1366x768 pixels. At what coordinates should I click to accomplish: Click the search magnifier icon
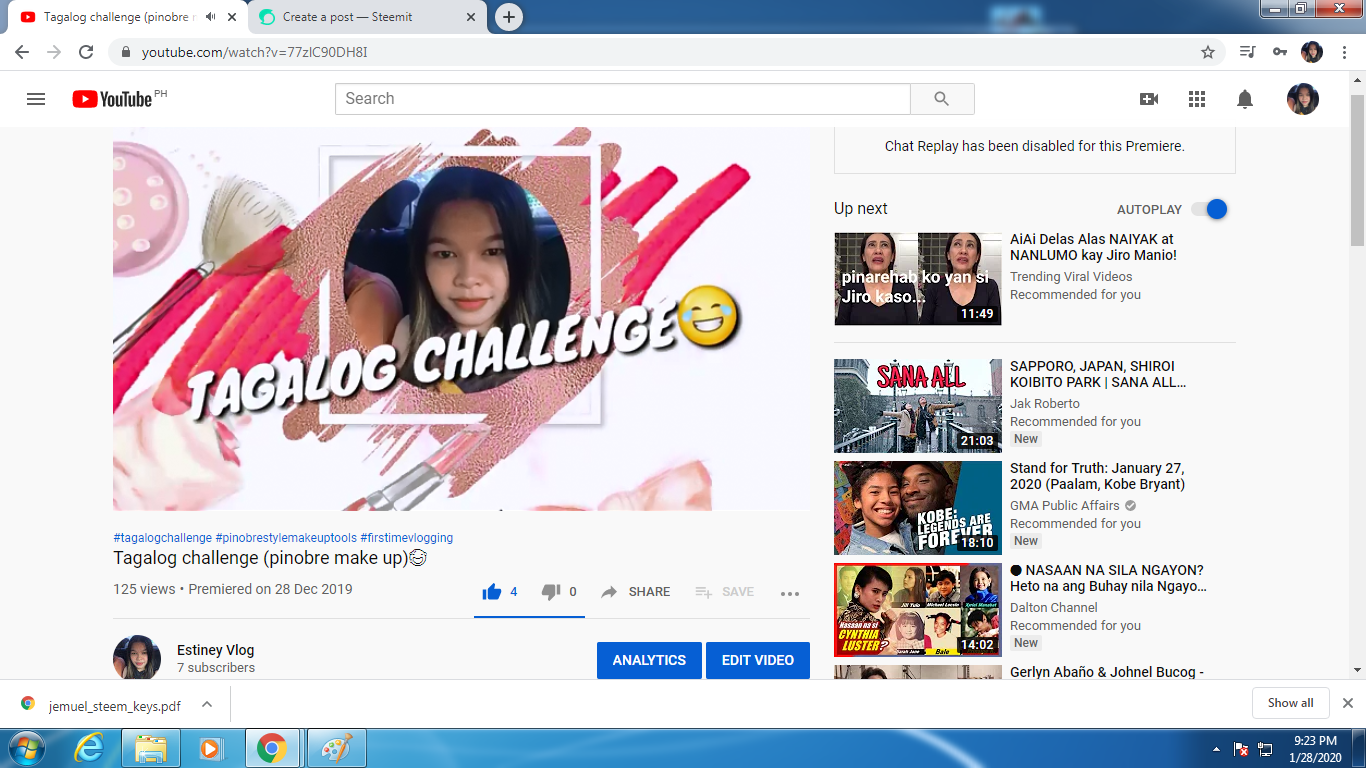coord(941,98)
